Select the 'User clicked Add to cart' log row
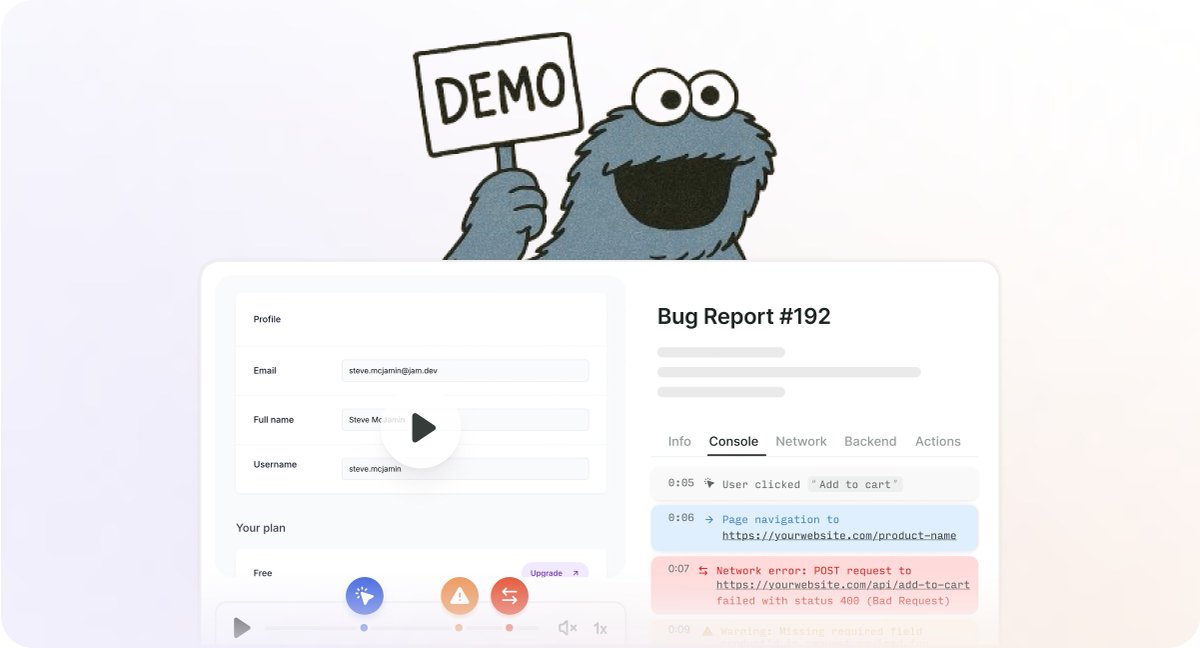Image resolution: width=1200 pixels, height=648 pixels. [814, 484]
